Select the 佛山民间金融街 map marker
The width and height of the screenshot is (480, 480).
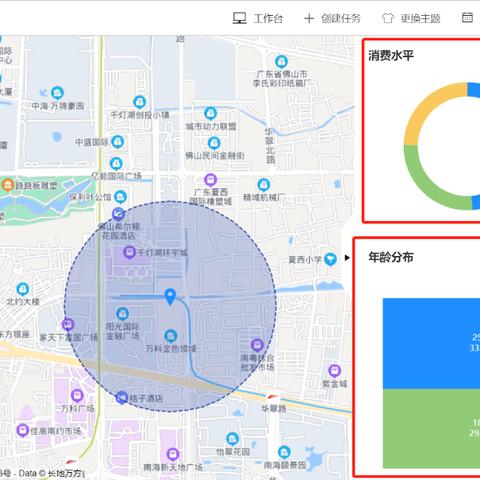[x=214, y=143]
